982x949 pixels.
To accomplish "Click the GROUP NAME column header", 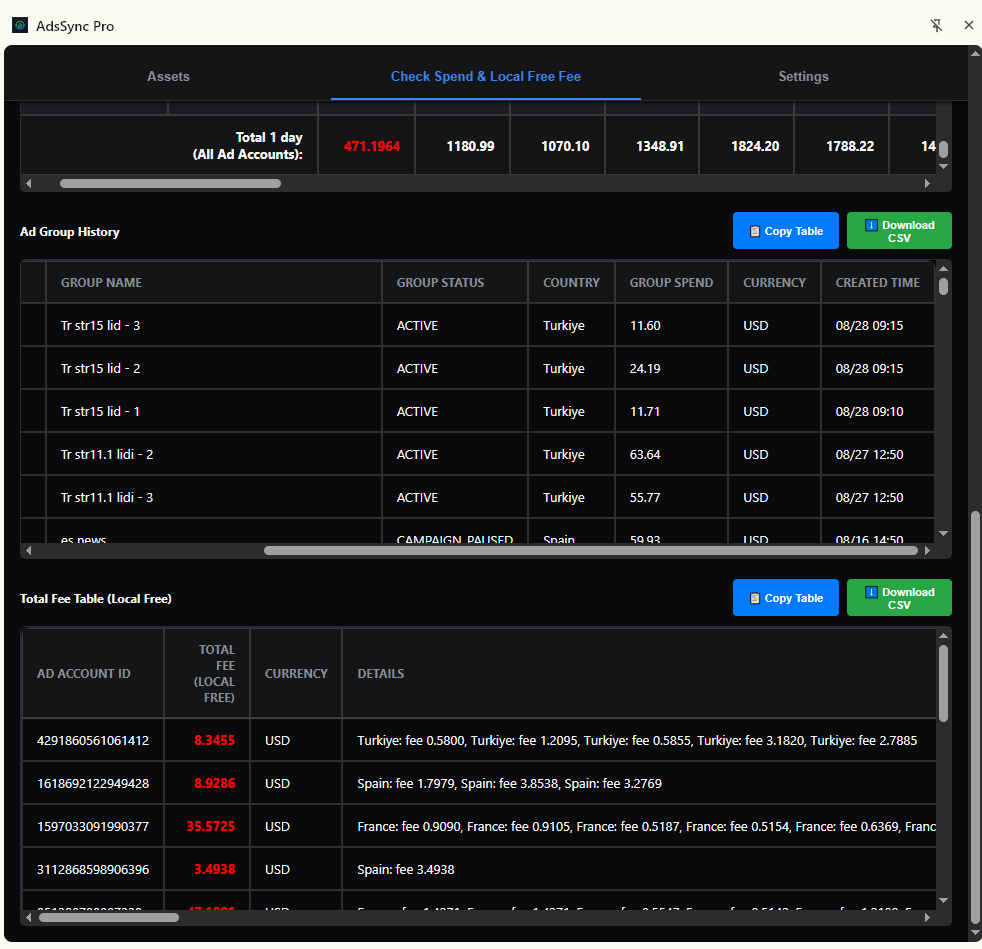I will (x=214, y=283).
